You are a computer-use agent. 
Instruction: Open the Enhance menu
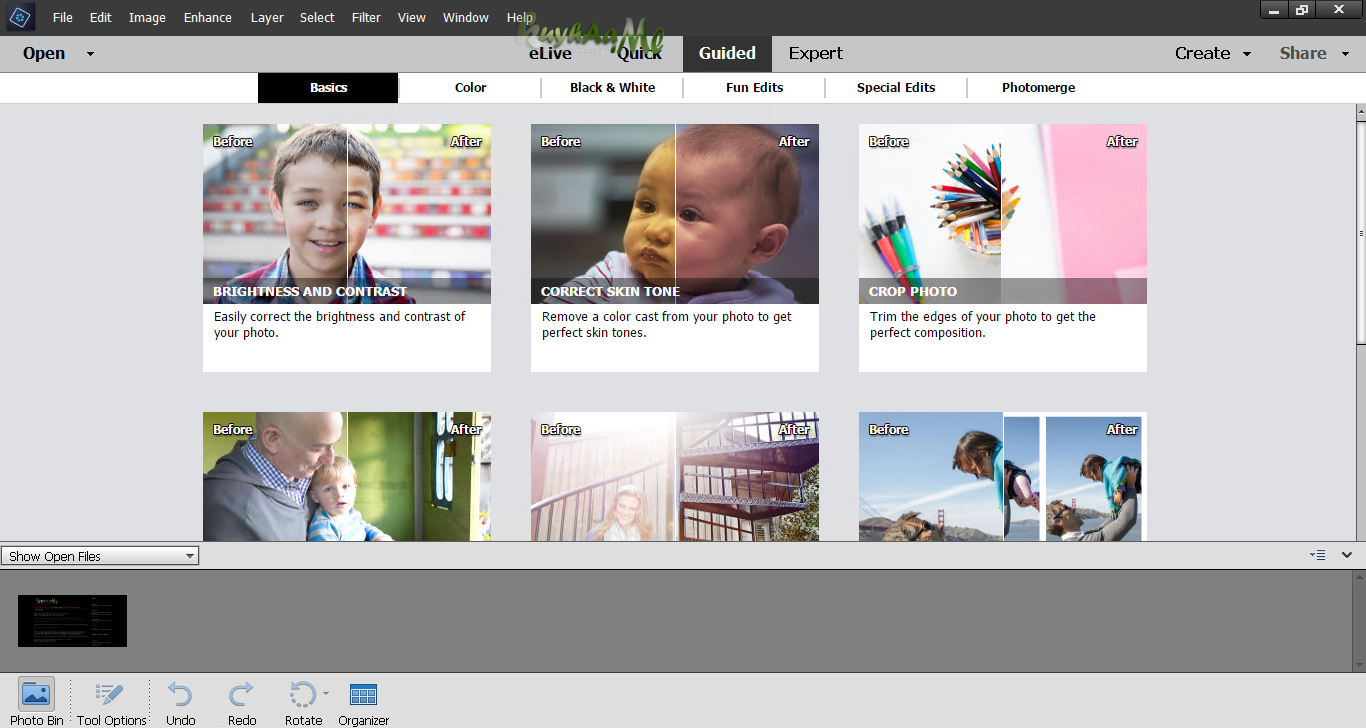(x=208, y=17)
